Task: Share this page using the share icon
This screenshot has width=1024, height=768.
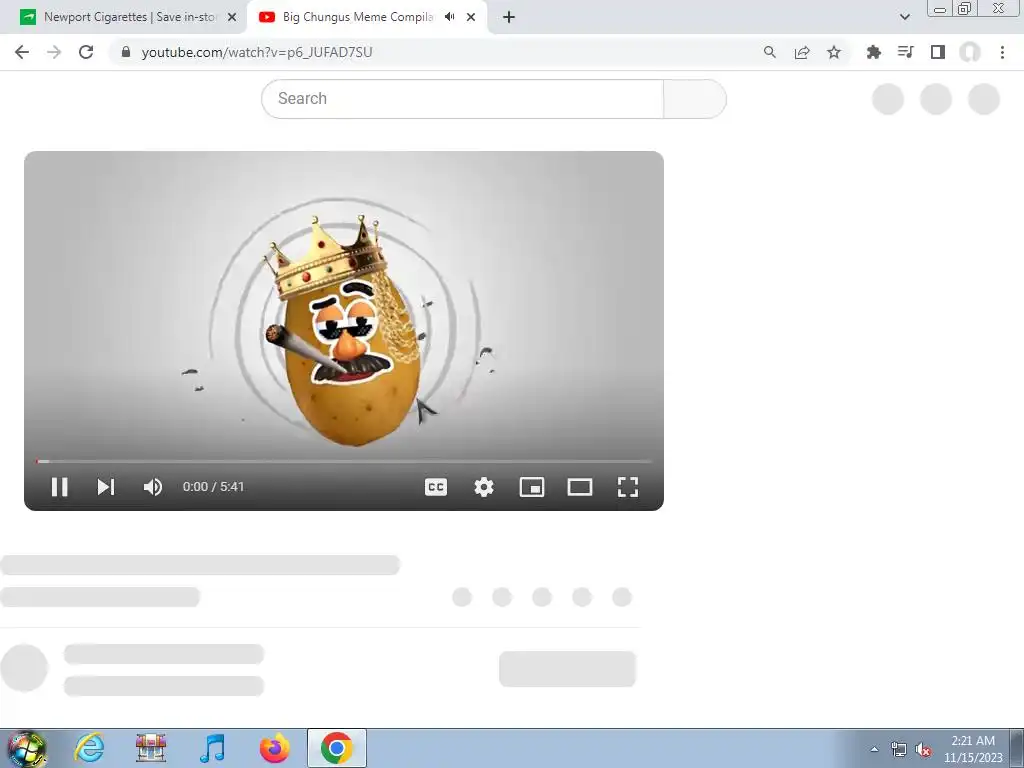Action: 802,52
